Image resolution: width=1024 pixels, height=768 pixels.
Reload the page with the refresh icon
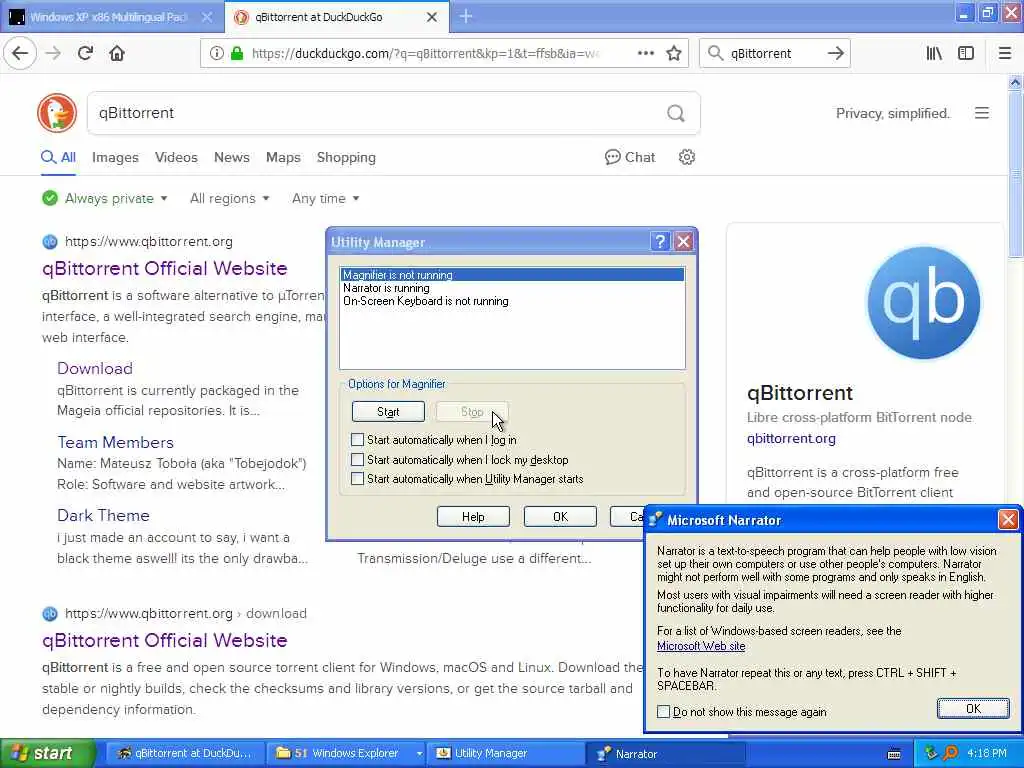(x=85, y=53)
